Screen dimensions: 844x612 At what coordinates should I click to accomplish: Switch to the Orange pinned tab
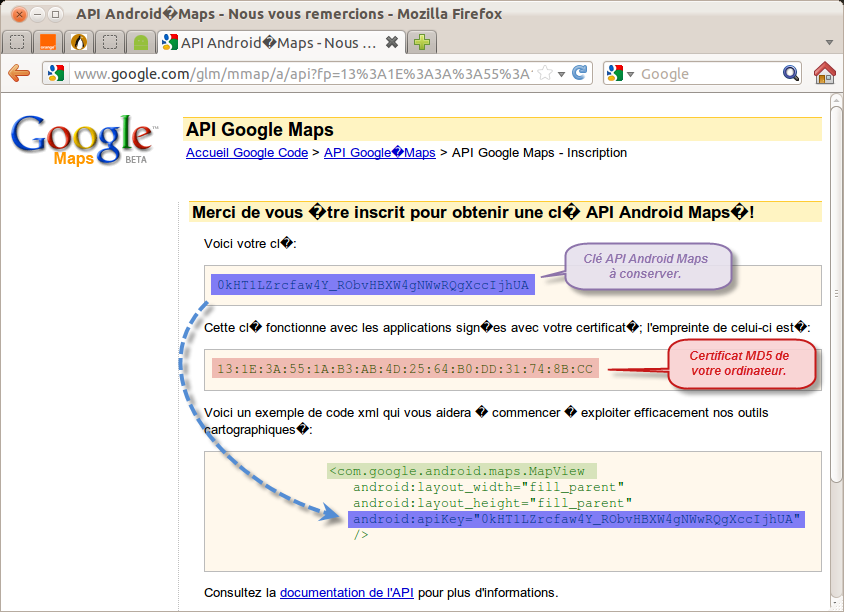coord(48,42)
